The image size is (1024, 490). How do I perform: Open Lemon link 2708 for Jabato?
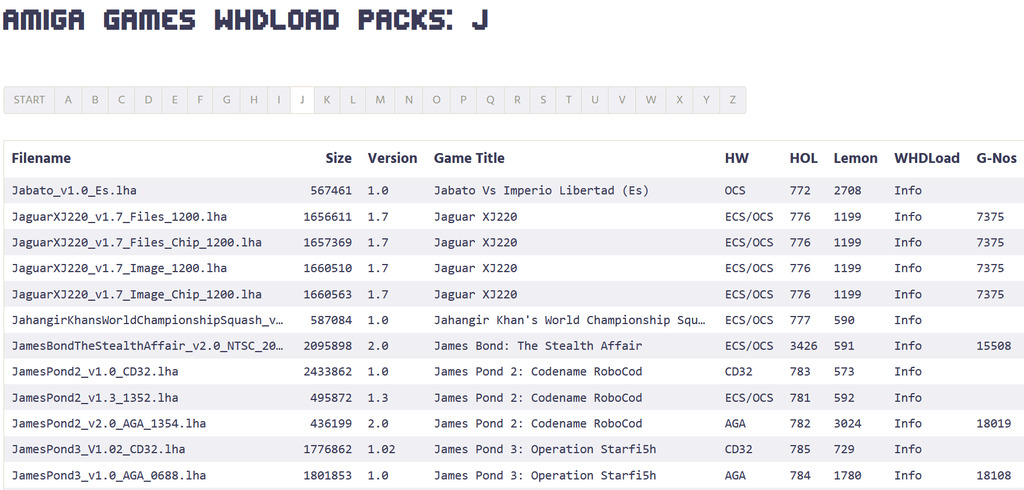coord(848,190)
